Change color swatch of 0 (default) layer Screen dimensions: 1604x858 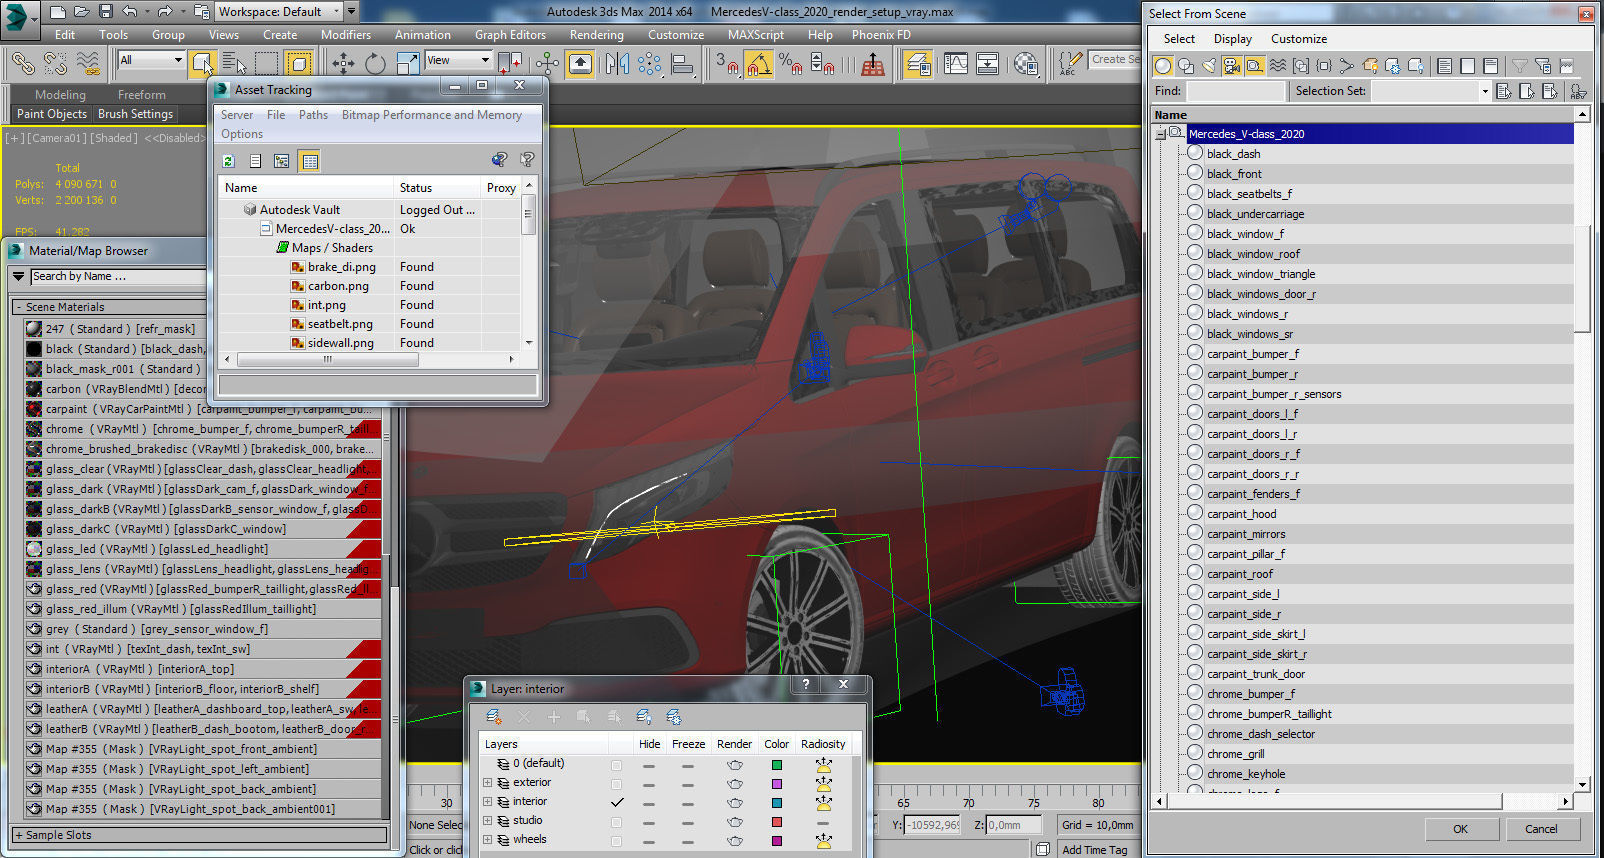pos(777,764)
